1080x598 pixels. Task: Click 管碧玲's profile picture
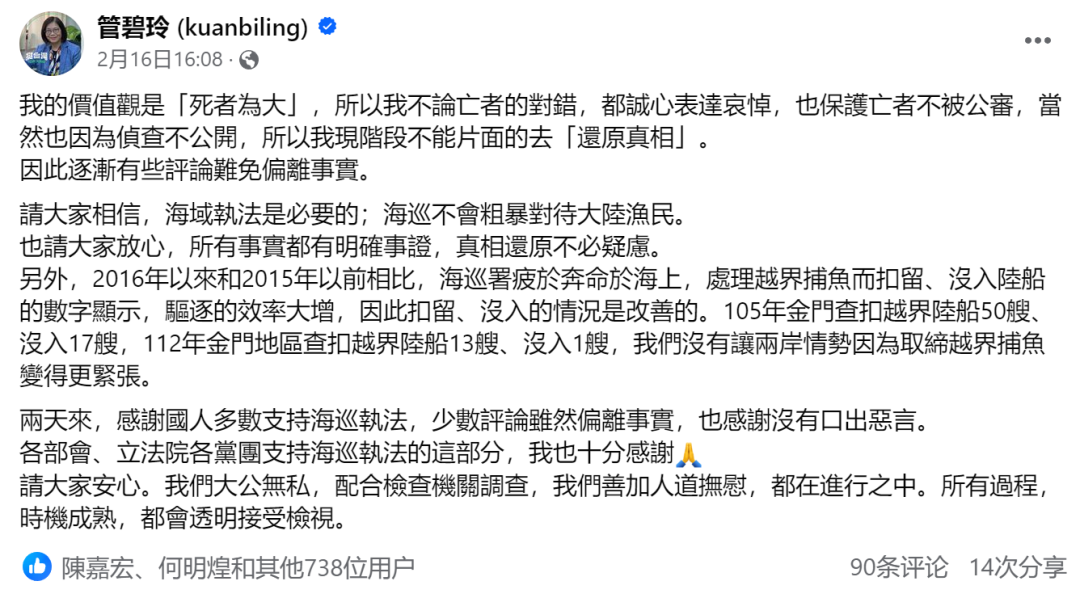tap(50, 44)
